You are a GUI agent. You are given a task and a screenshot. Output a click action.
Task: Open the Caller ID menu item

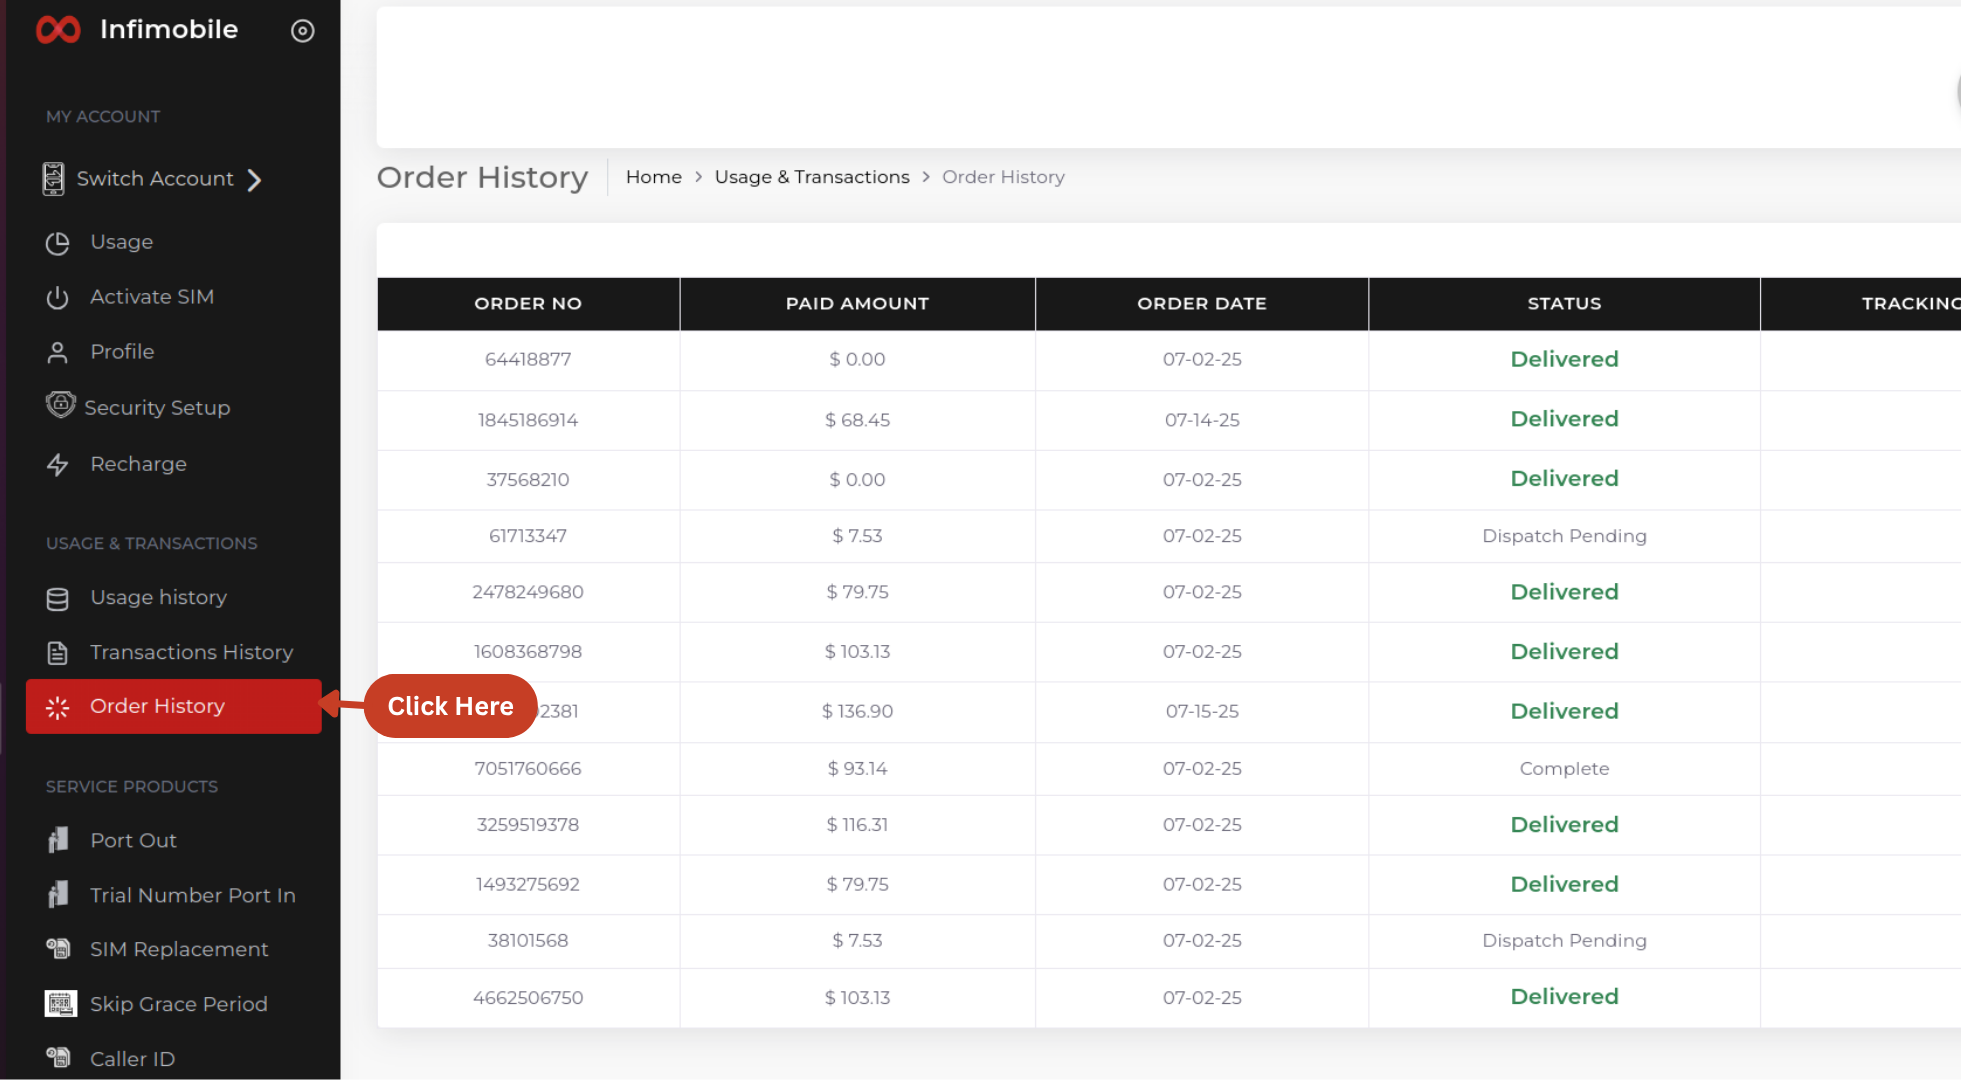tap(132, 1059)
